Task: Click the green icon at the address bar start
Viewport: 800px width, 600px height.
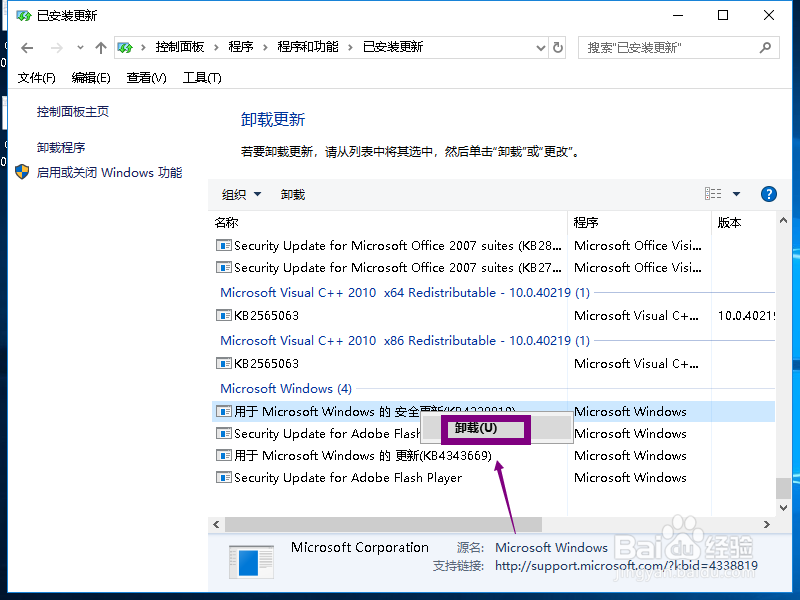Action: tap(124, 47)
